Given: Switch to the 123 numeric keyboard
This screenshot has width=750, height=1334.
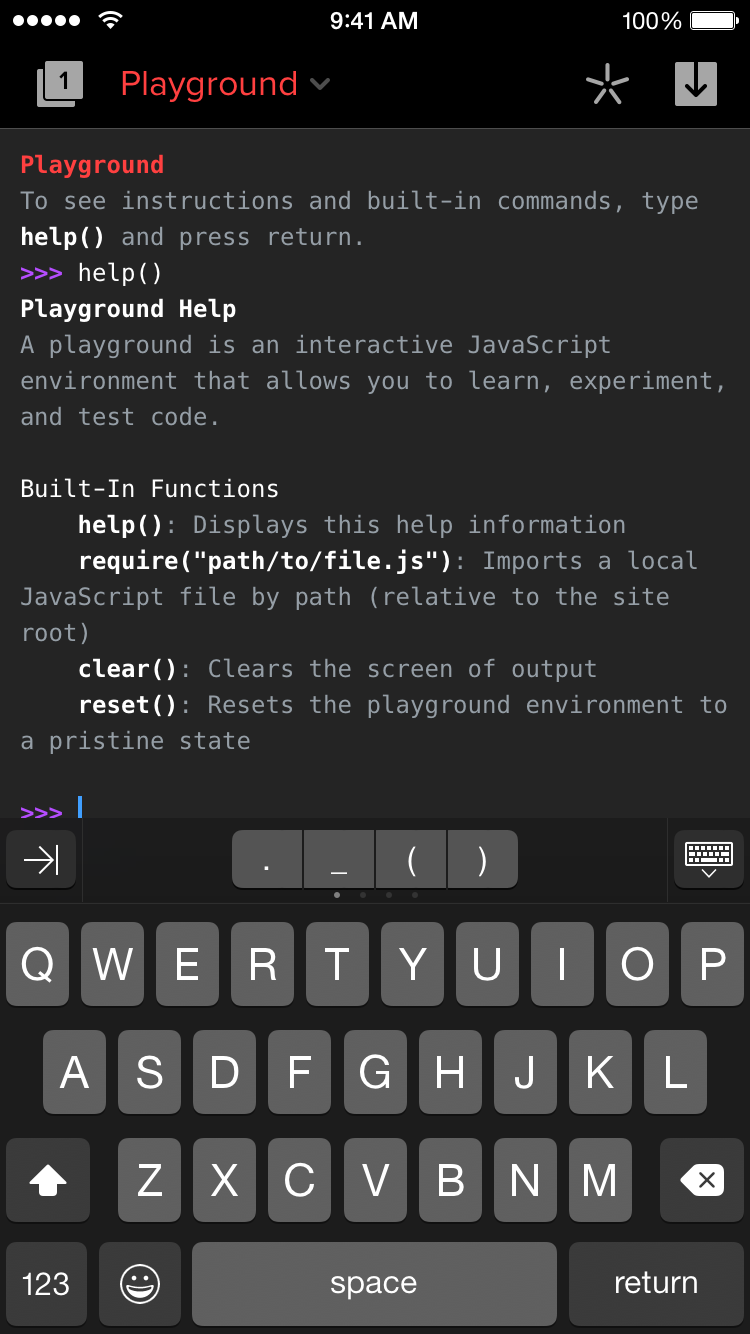Looking at the screenshot, I should (46, 1284).
